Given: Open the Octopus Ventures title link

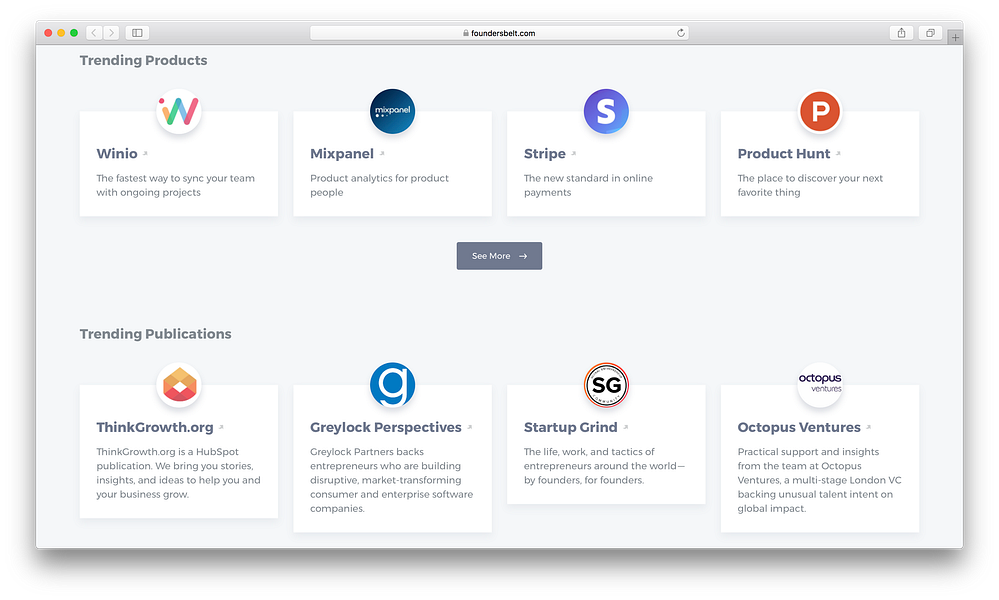Looking at the screenshot, I should click(799, 427).
